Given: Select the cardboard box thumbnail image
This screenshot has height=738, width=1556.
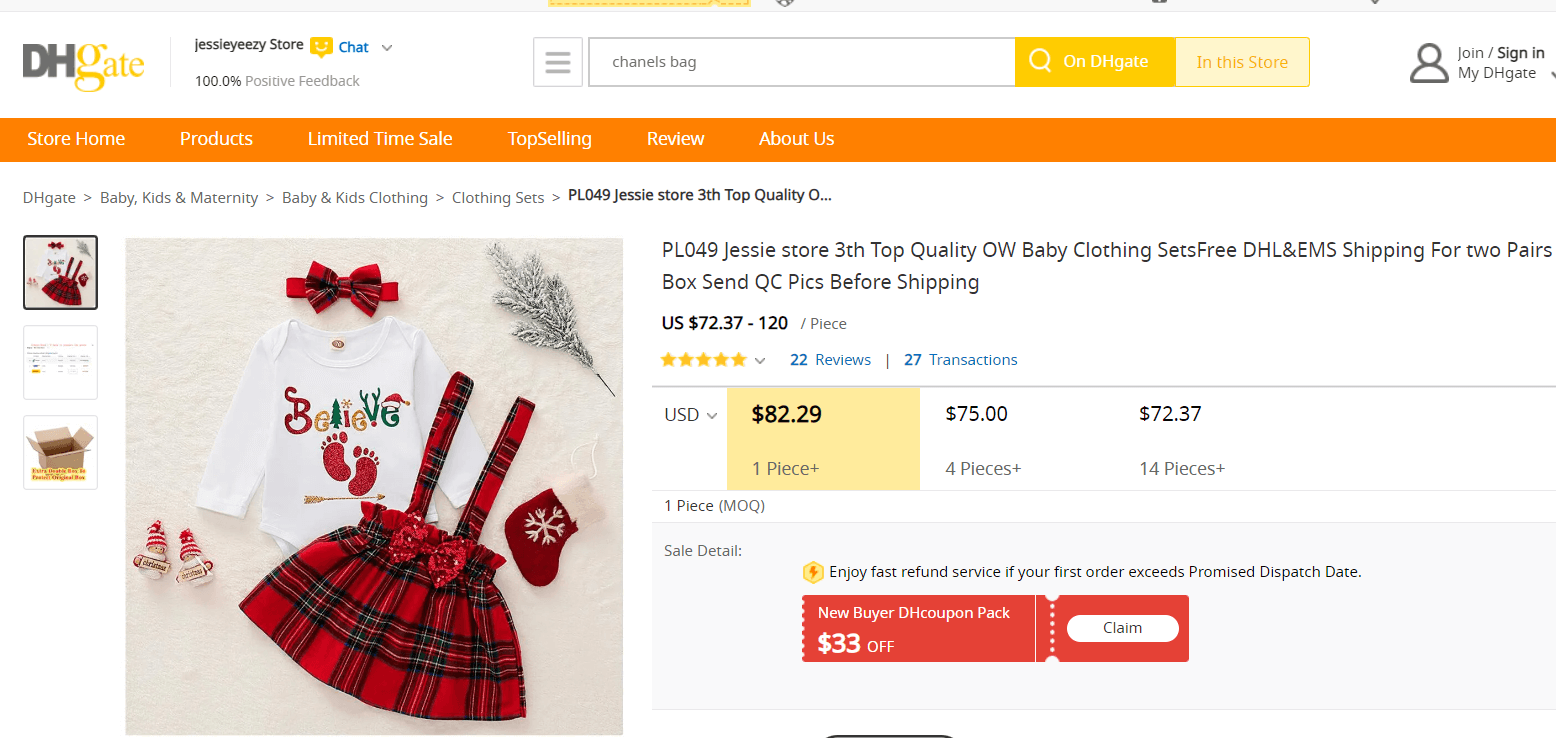Looking at the screenshot, I should [61, 452].
